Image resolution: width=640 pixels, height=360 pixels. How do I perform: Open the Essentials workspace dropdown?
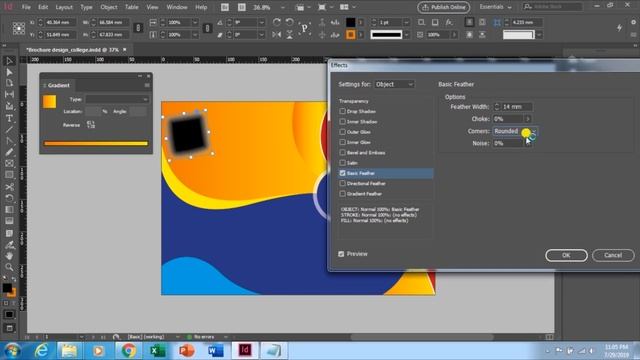point(495,7)
